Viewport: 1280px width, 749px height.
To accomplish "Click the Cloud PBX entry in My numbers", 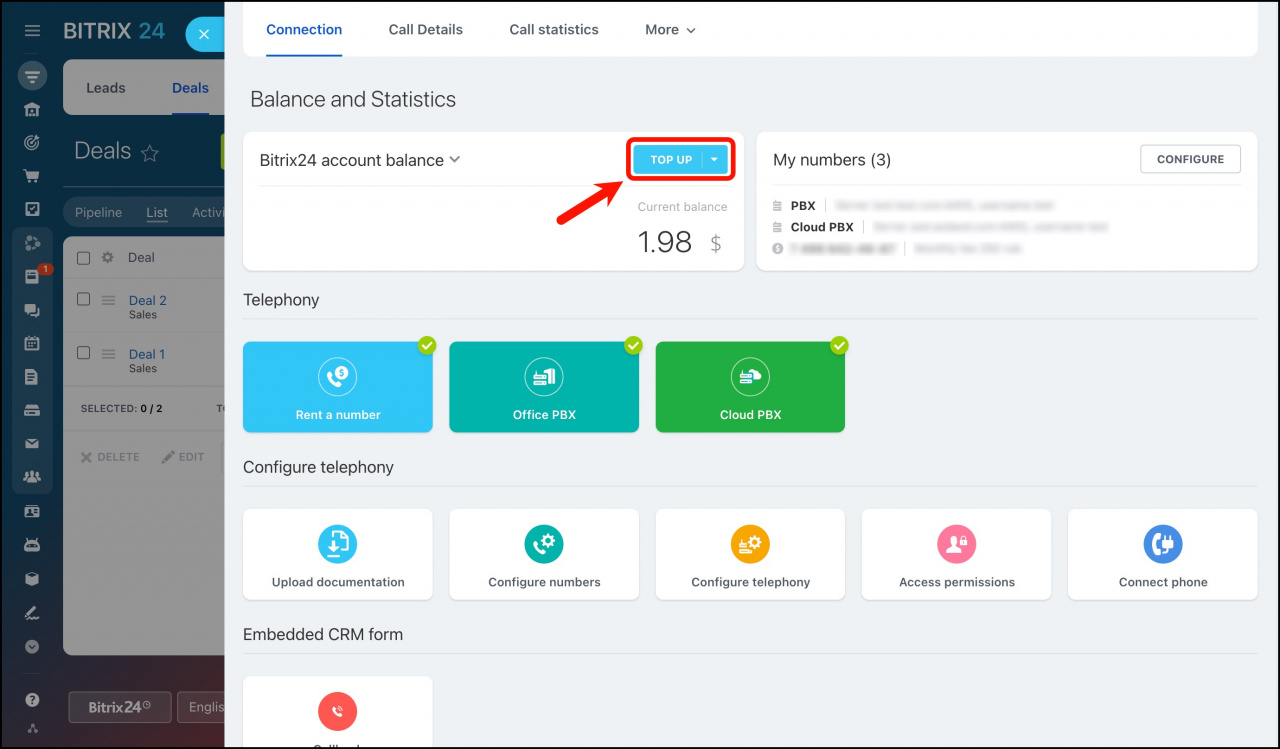I will (822, 227).
